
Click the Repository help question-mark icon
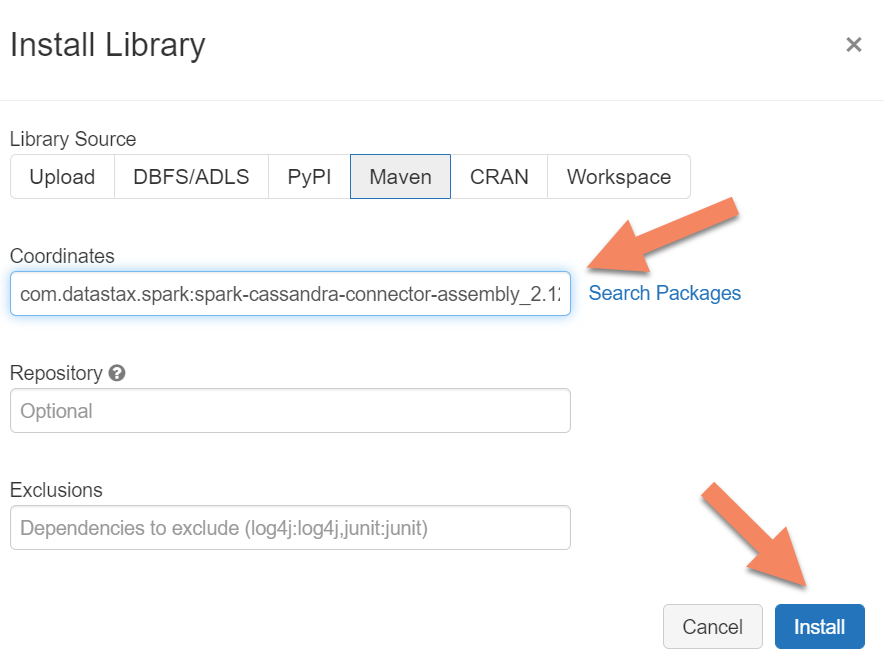click(117, 373)
